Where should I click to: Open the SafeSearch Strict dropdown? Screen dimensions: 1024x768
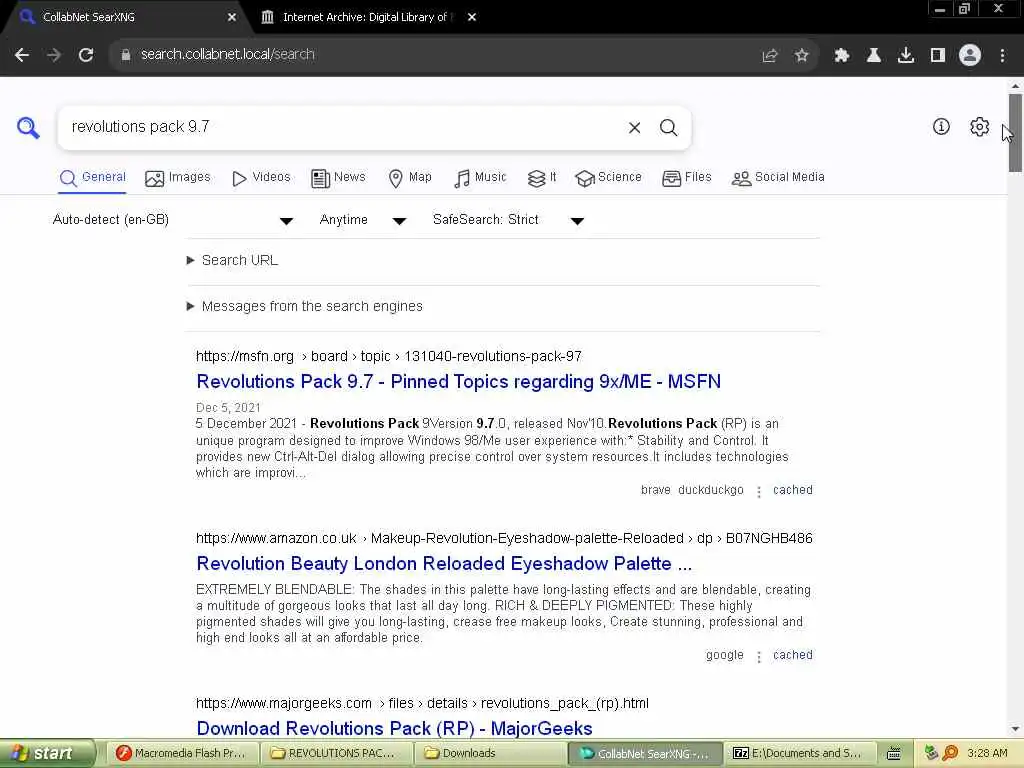(x=508, y=220)
